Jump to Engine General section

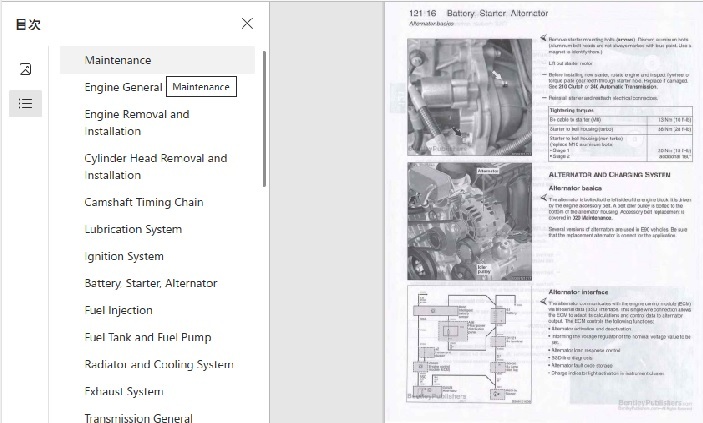123,87
